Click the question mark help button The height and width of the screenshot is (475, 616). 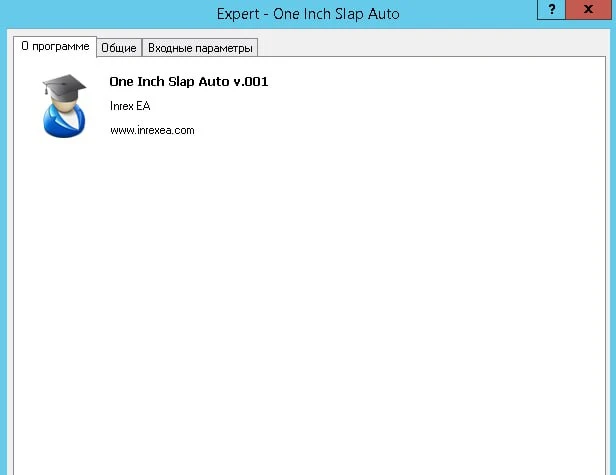pyautogui.click(x=551, y=9)
